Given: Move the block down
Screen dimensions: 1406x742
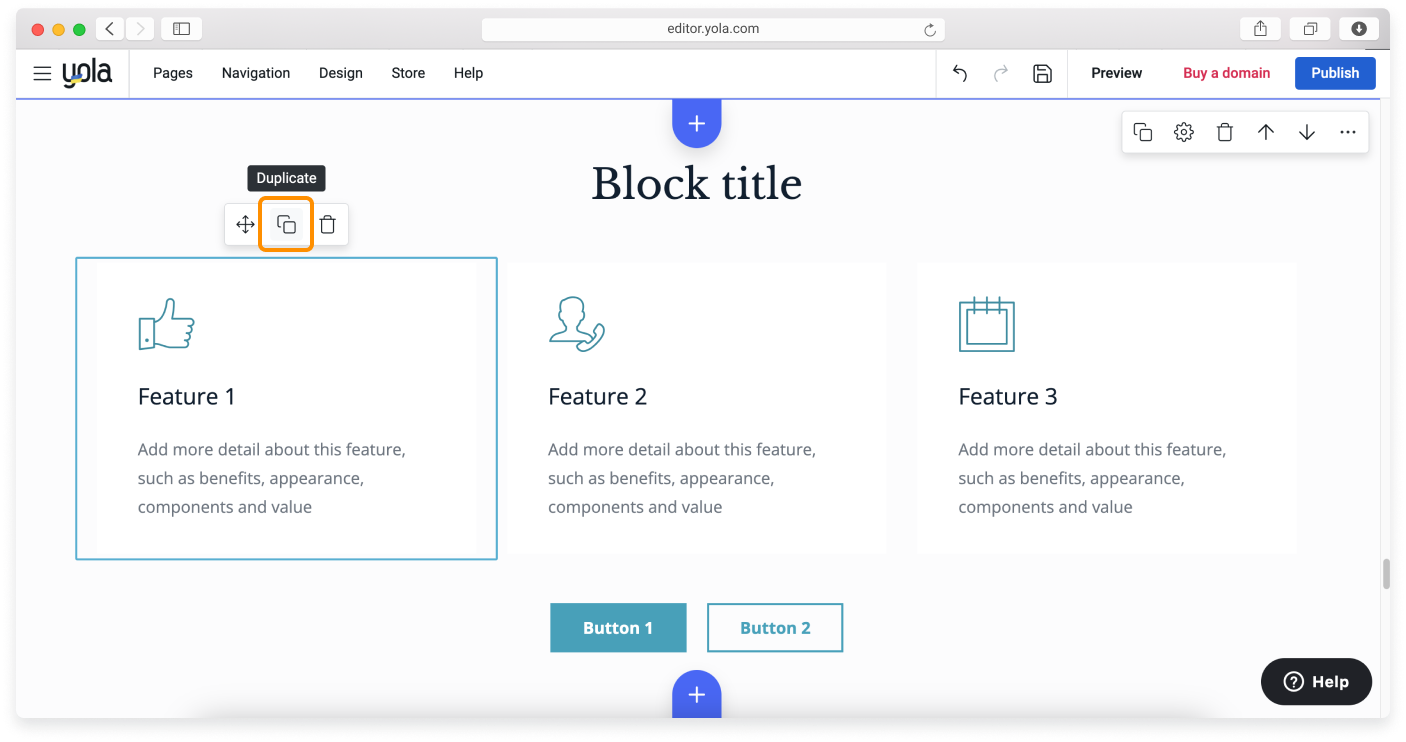Looking at the screenshot, I should pos(1307,131).
